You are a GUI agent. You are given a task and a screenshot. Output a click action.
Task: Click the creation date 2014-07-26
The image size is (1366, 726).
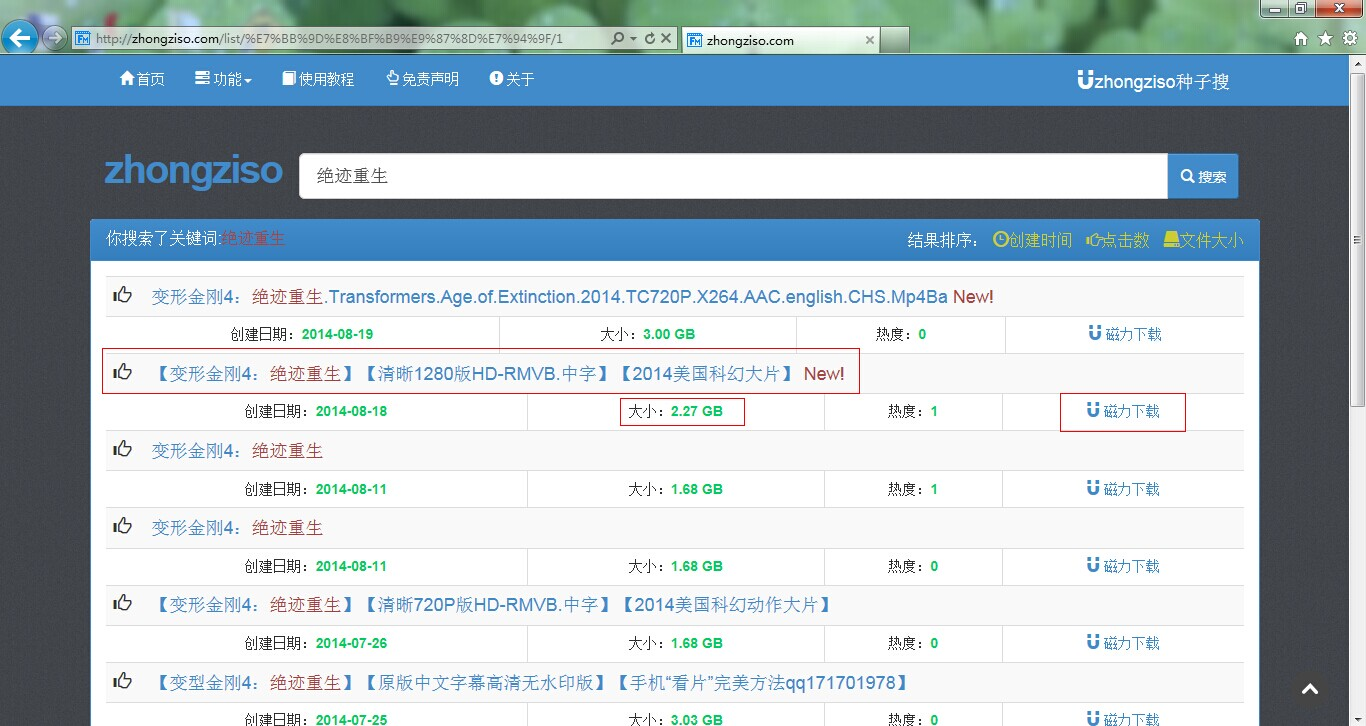351,643
